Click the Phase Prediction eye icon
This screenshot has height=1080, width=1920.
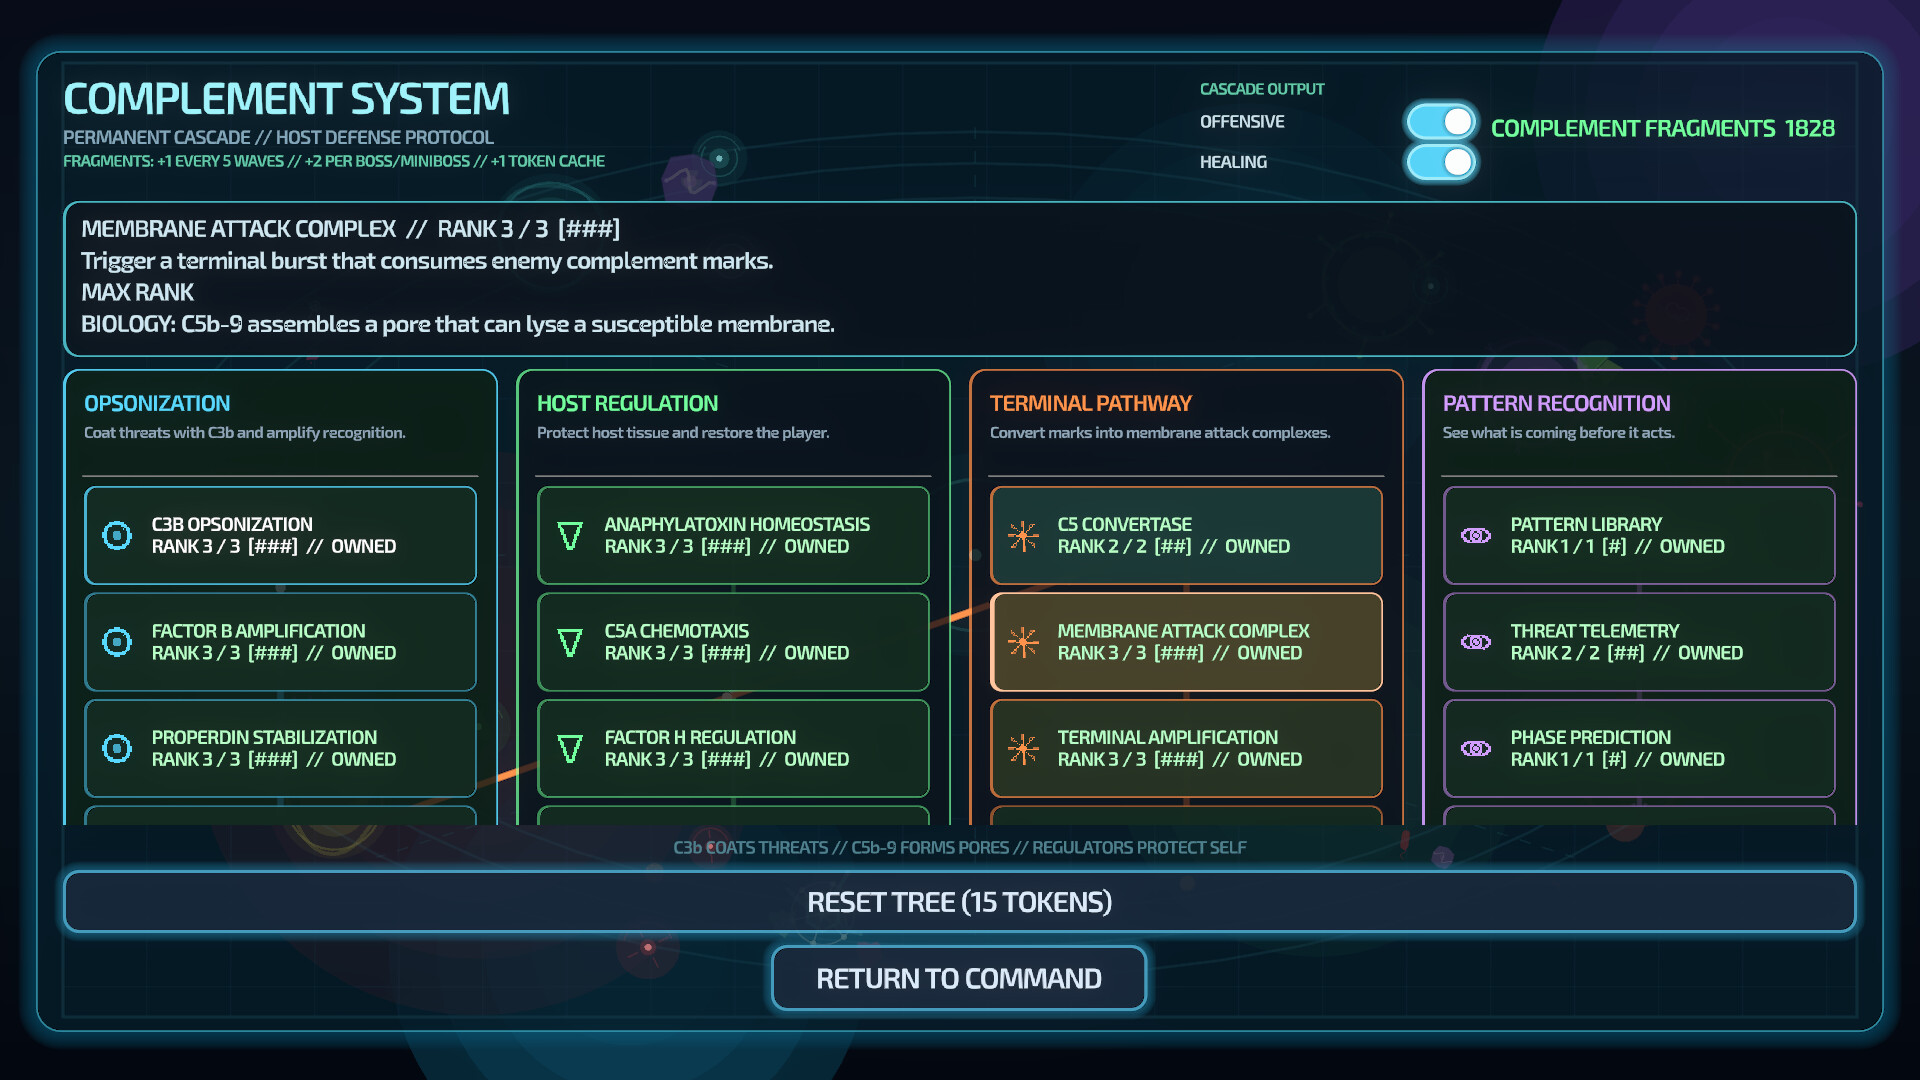[1476, 749]
